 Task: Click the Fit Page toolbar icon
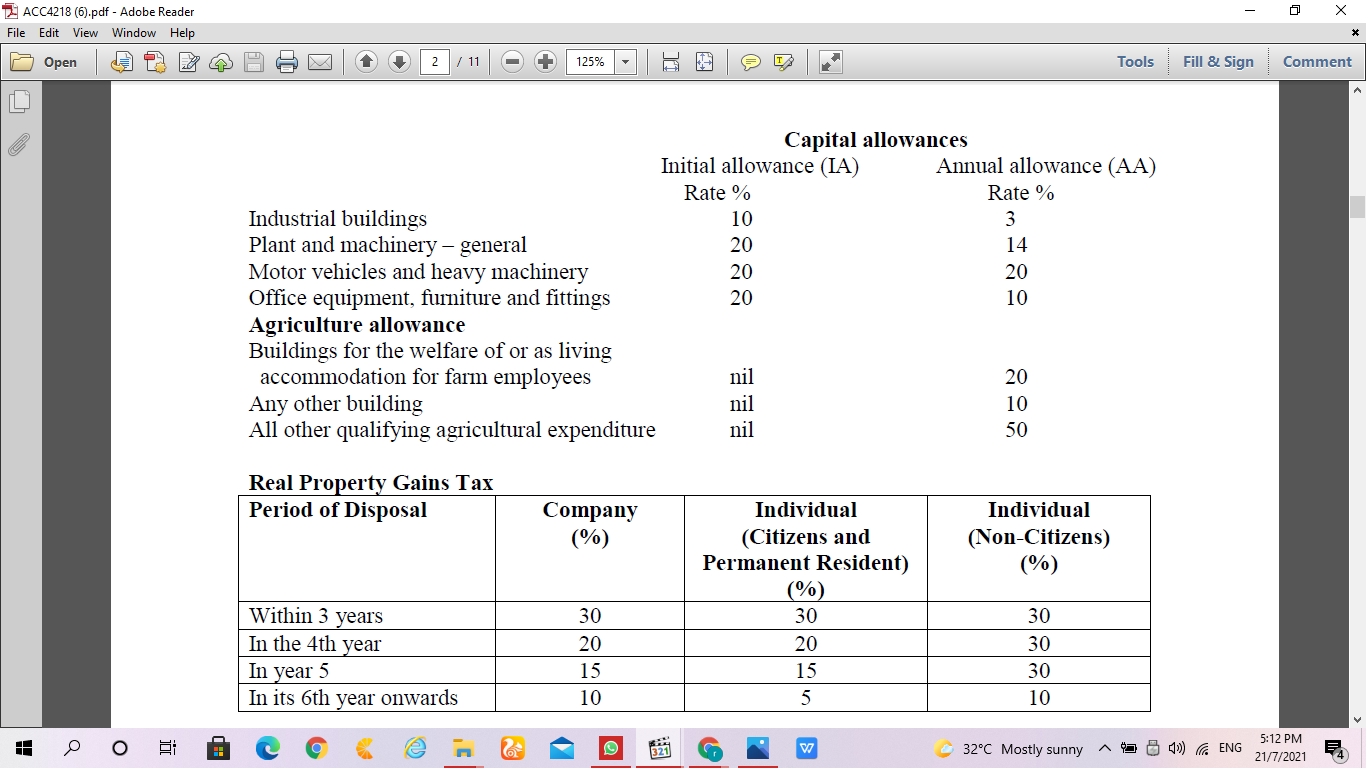coord(706,62)
